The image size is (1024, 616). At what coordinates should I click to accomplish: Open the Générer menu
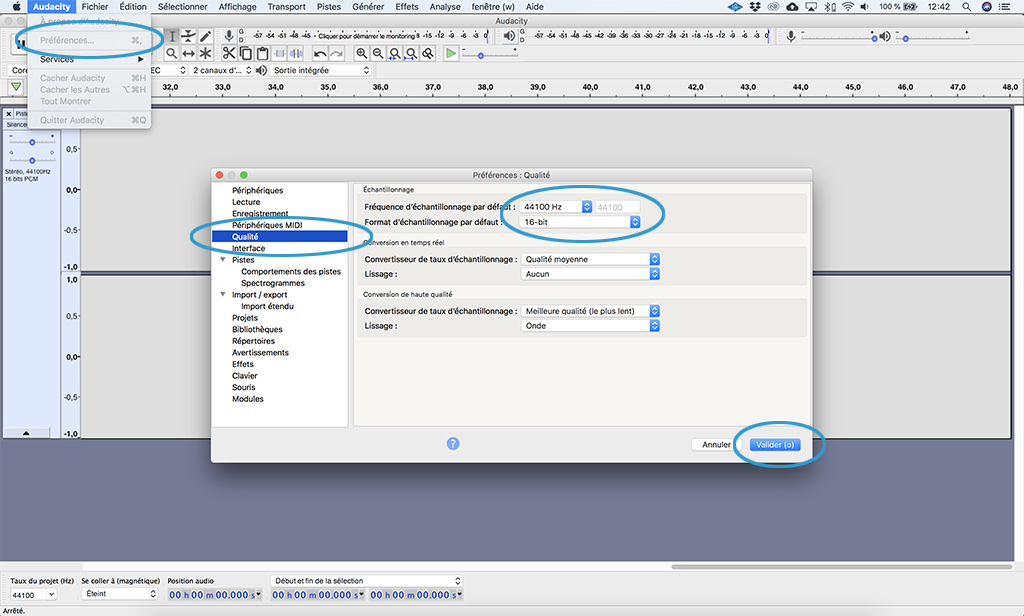point(368,7)
